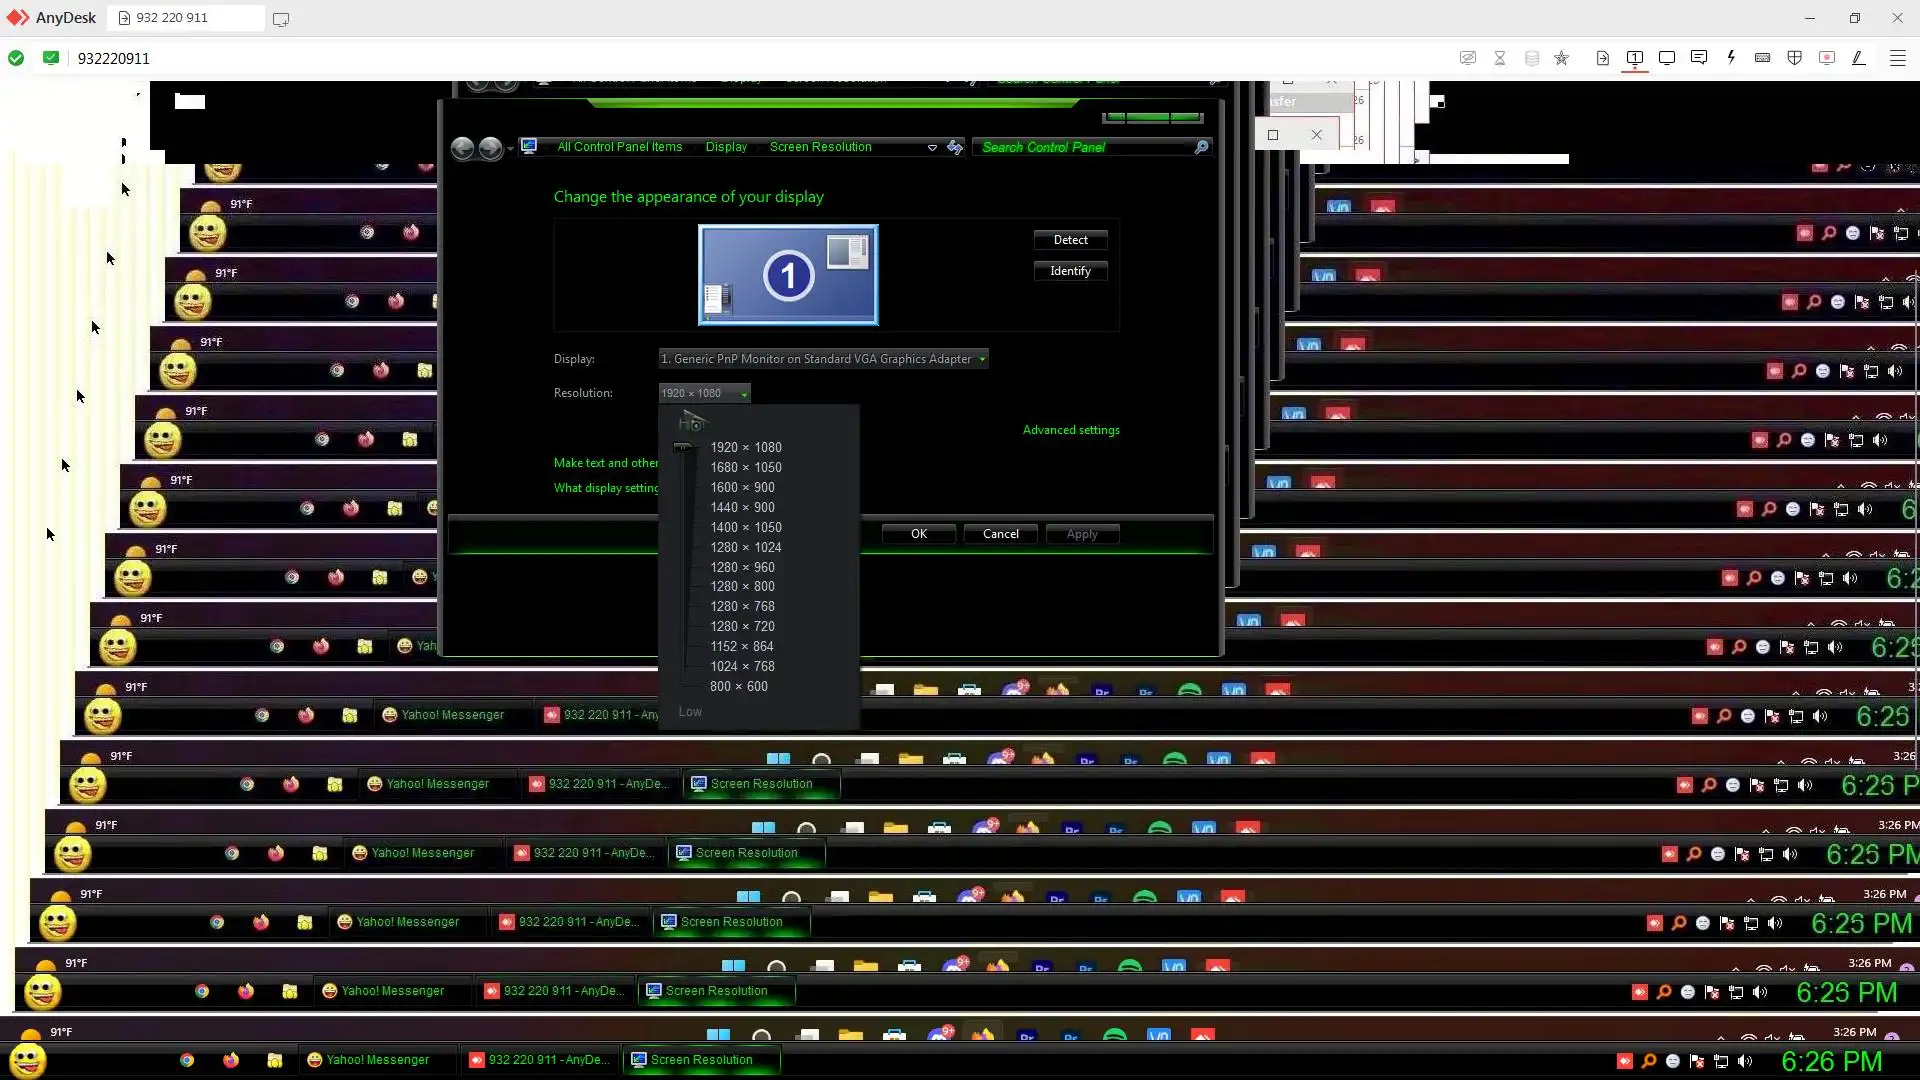Click the Detect button
This screenshot has width=1920, height=1080.
1070,240
